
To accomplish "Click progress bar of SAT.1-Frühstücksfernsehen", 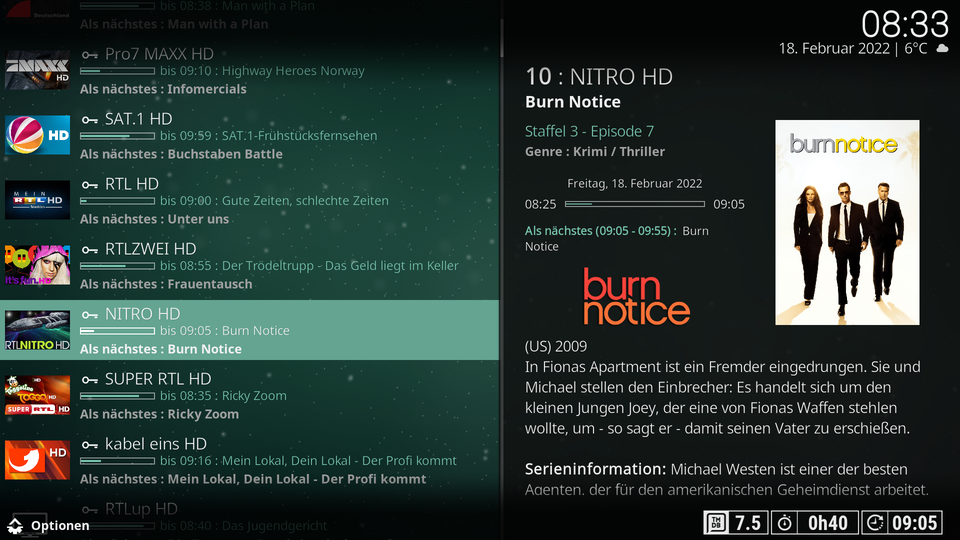I will pyautogui.click(x=118, y=136).
